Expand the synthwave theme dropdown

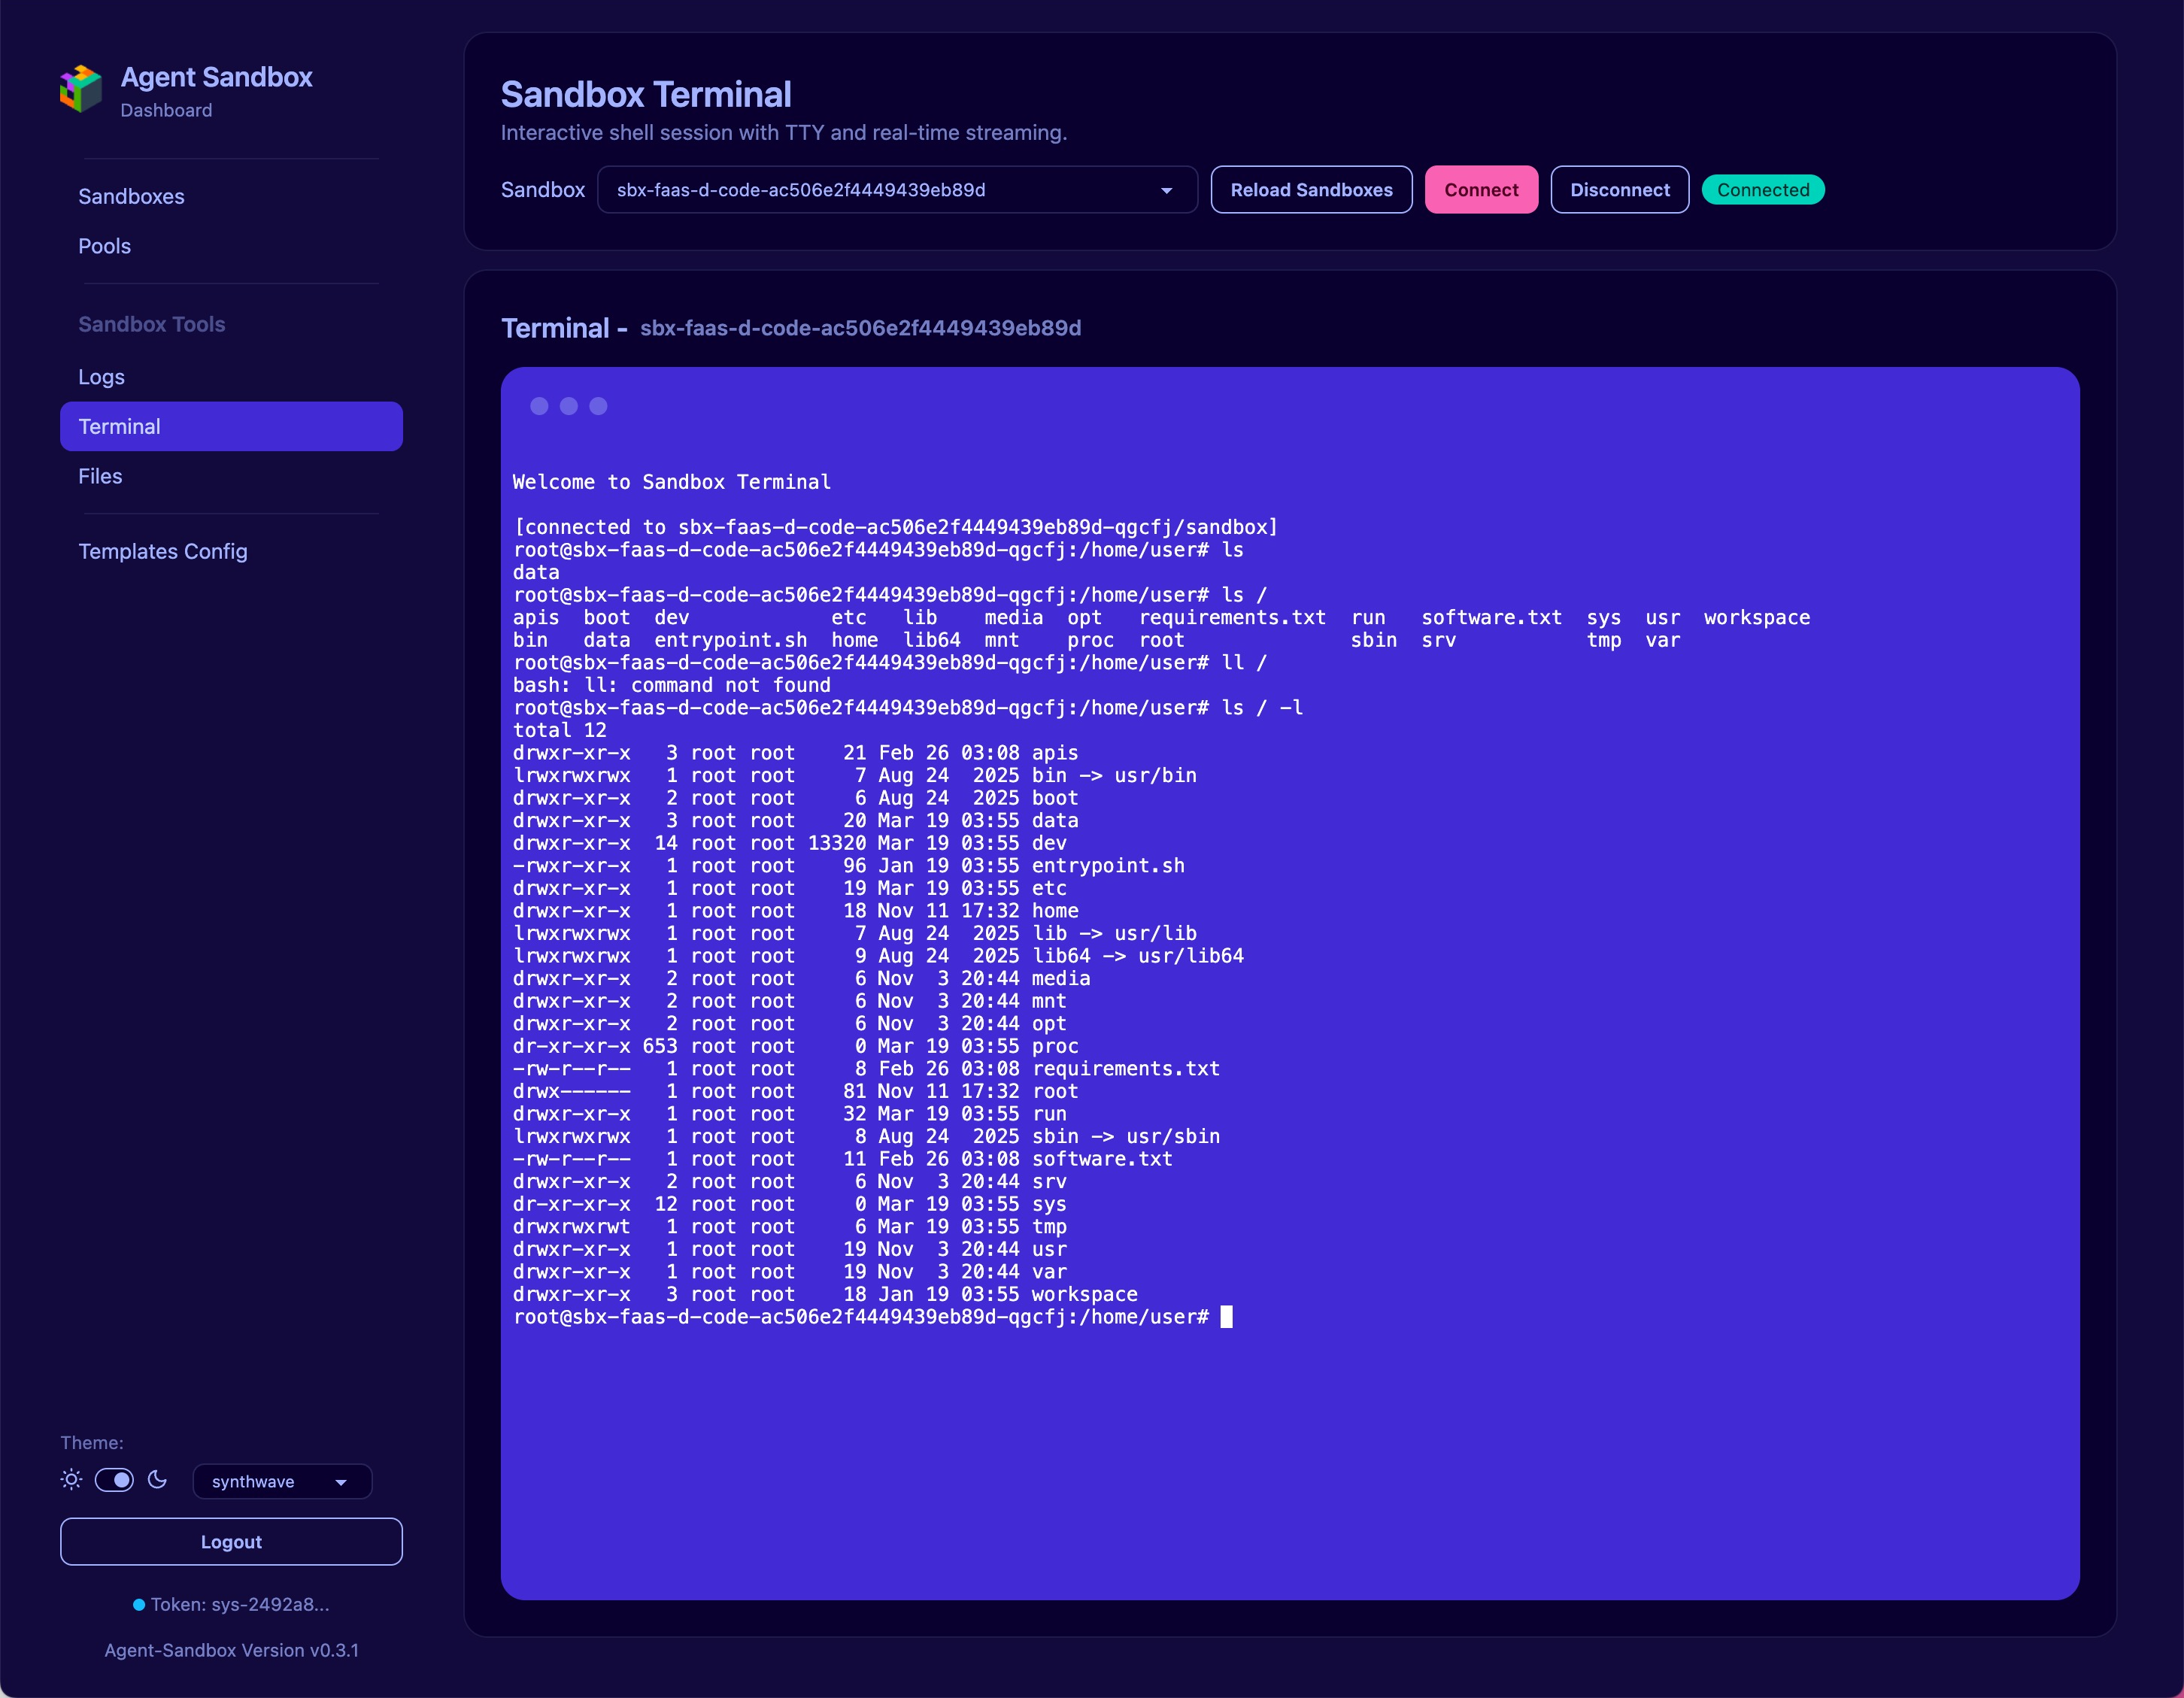(x=281, y=1482)
